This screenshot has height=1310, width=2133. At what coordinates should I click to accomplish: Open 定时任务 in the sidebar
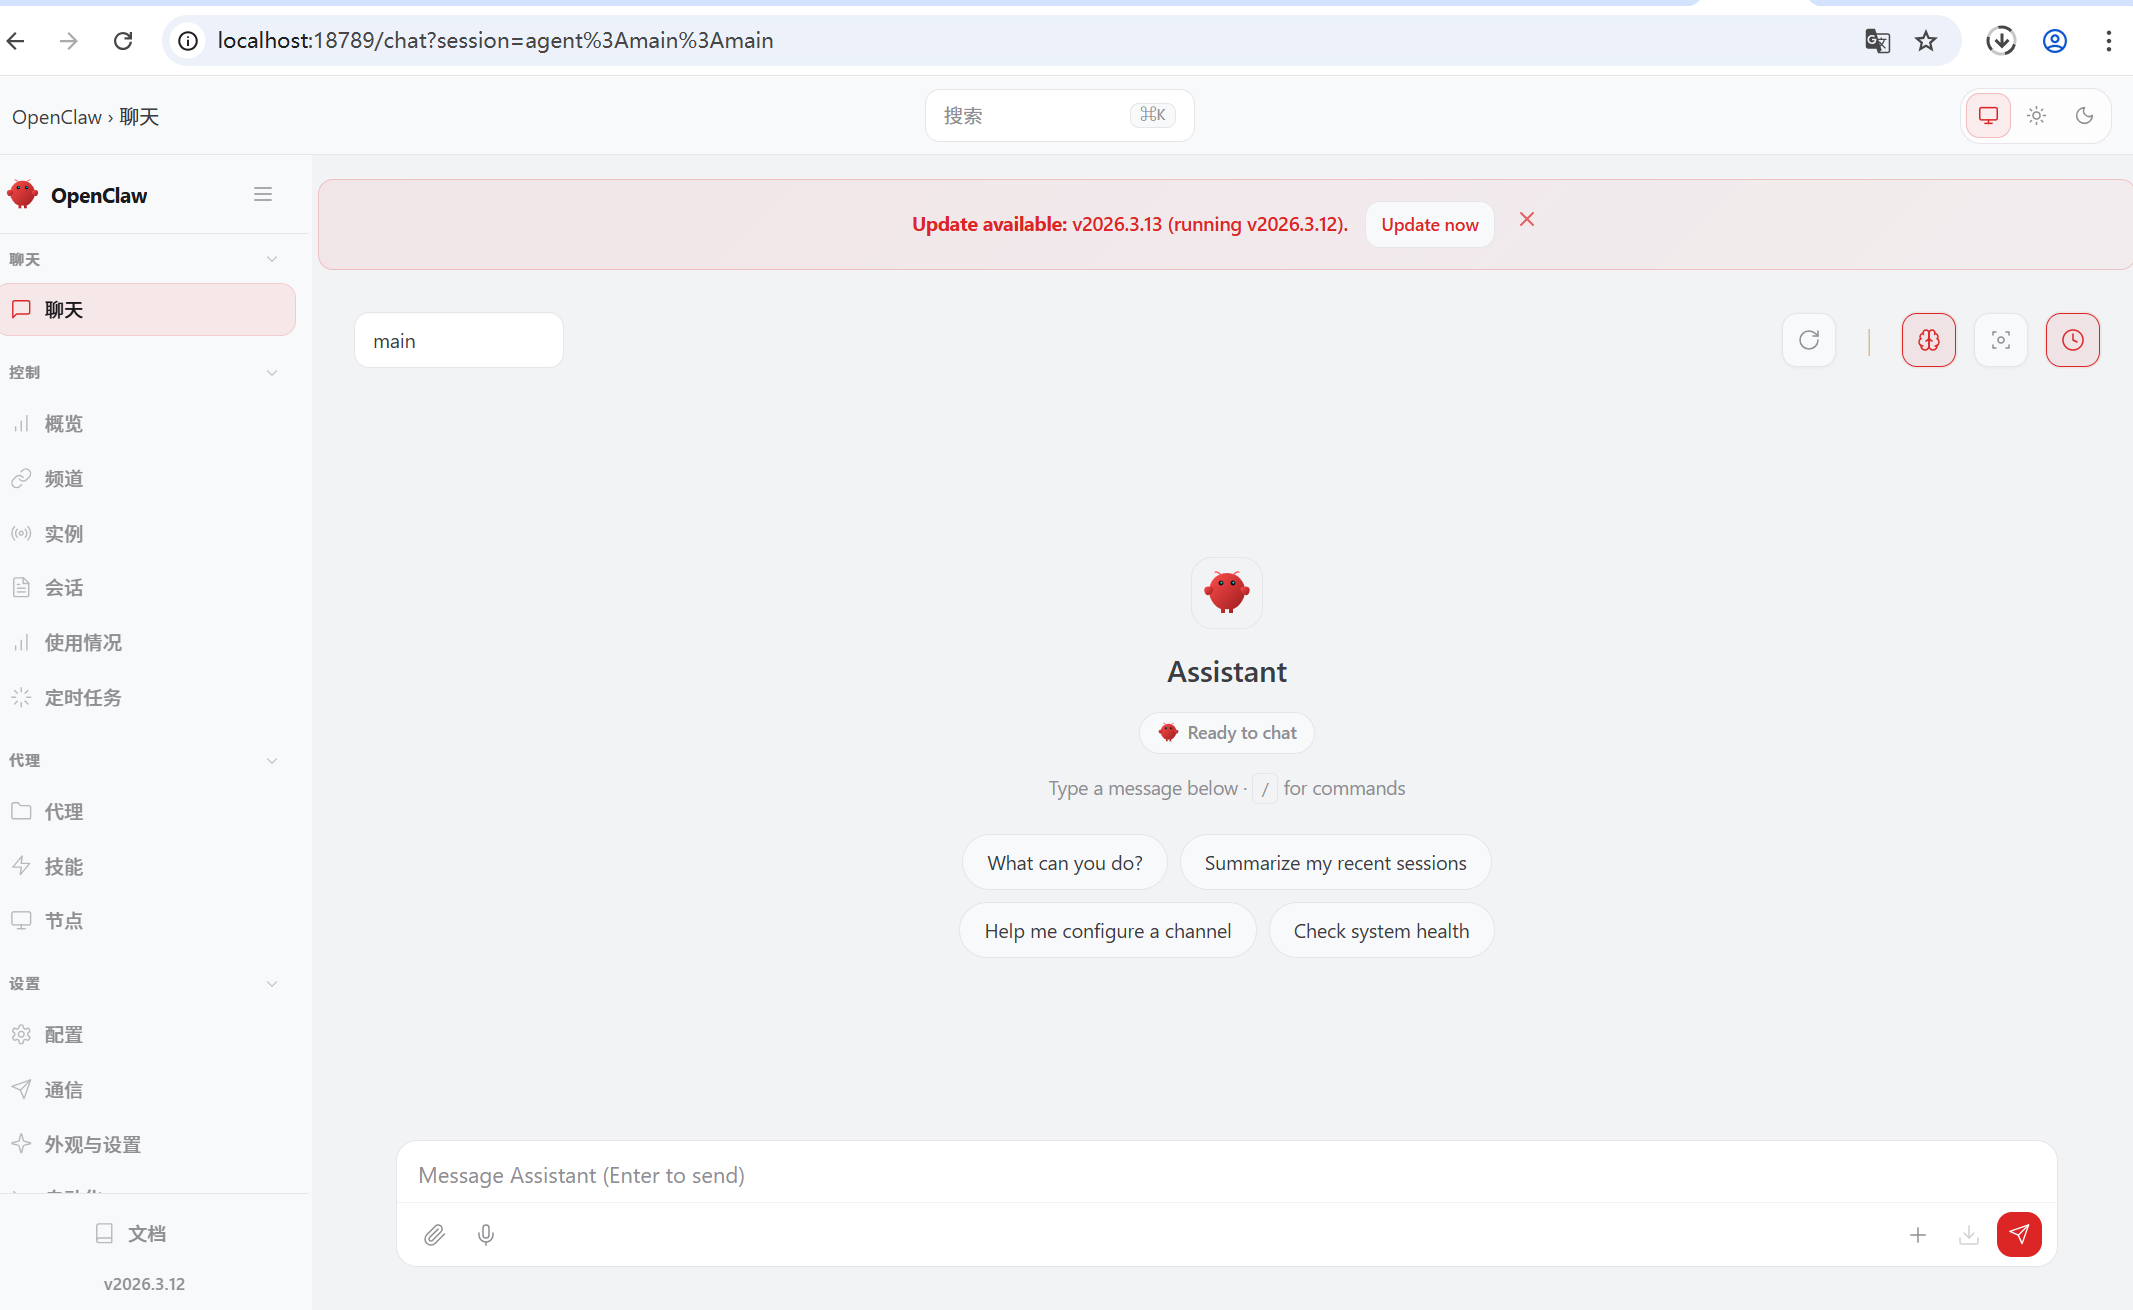(83, 698)
